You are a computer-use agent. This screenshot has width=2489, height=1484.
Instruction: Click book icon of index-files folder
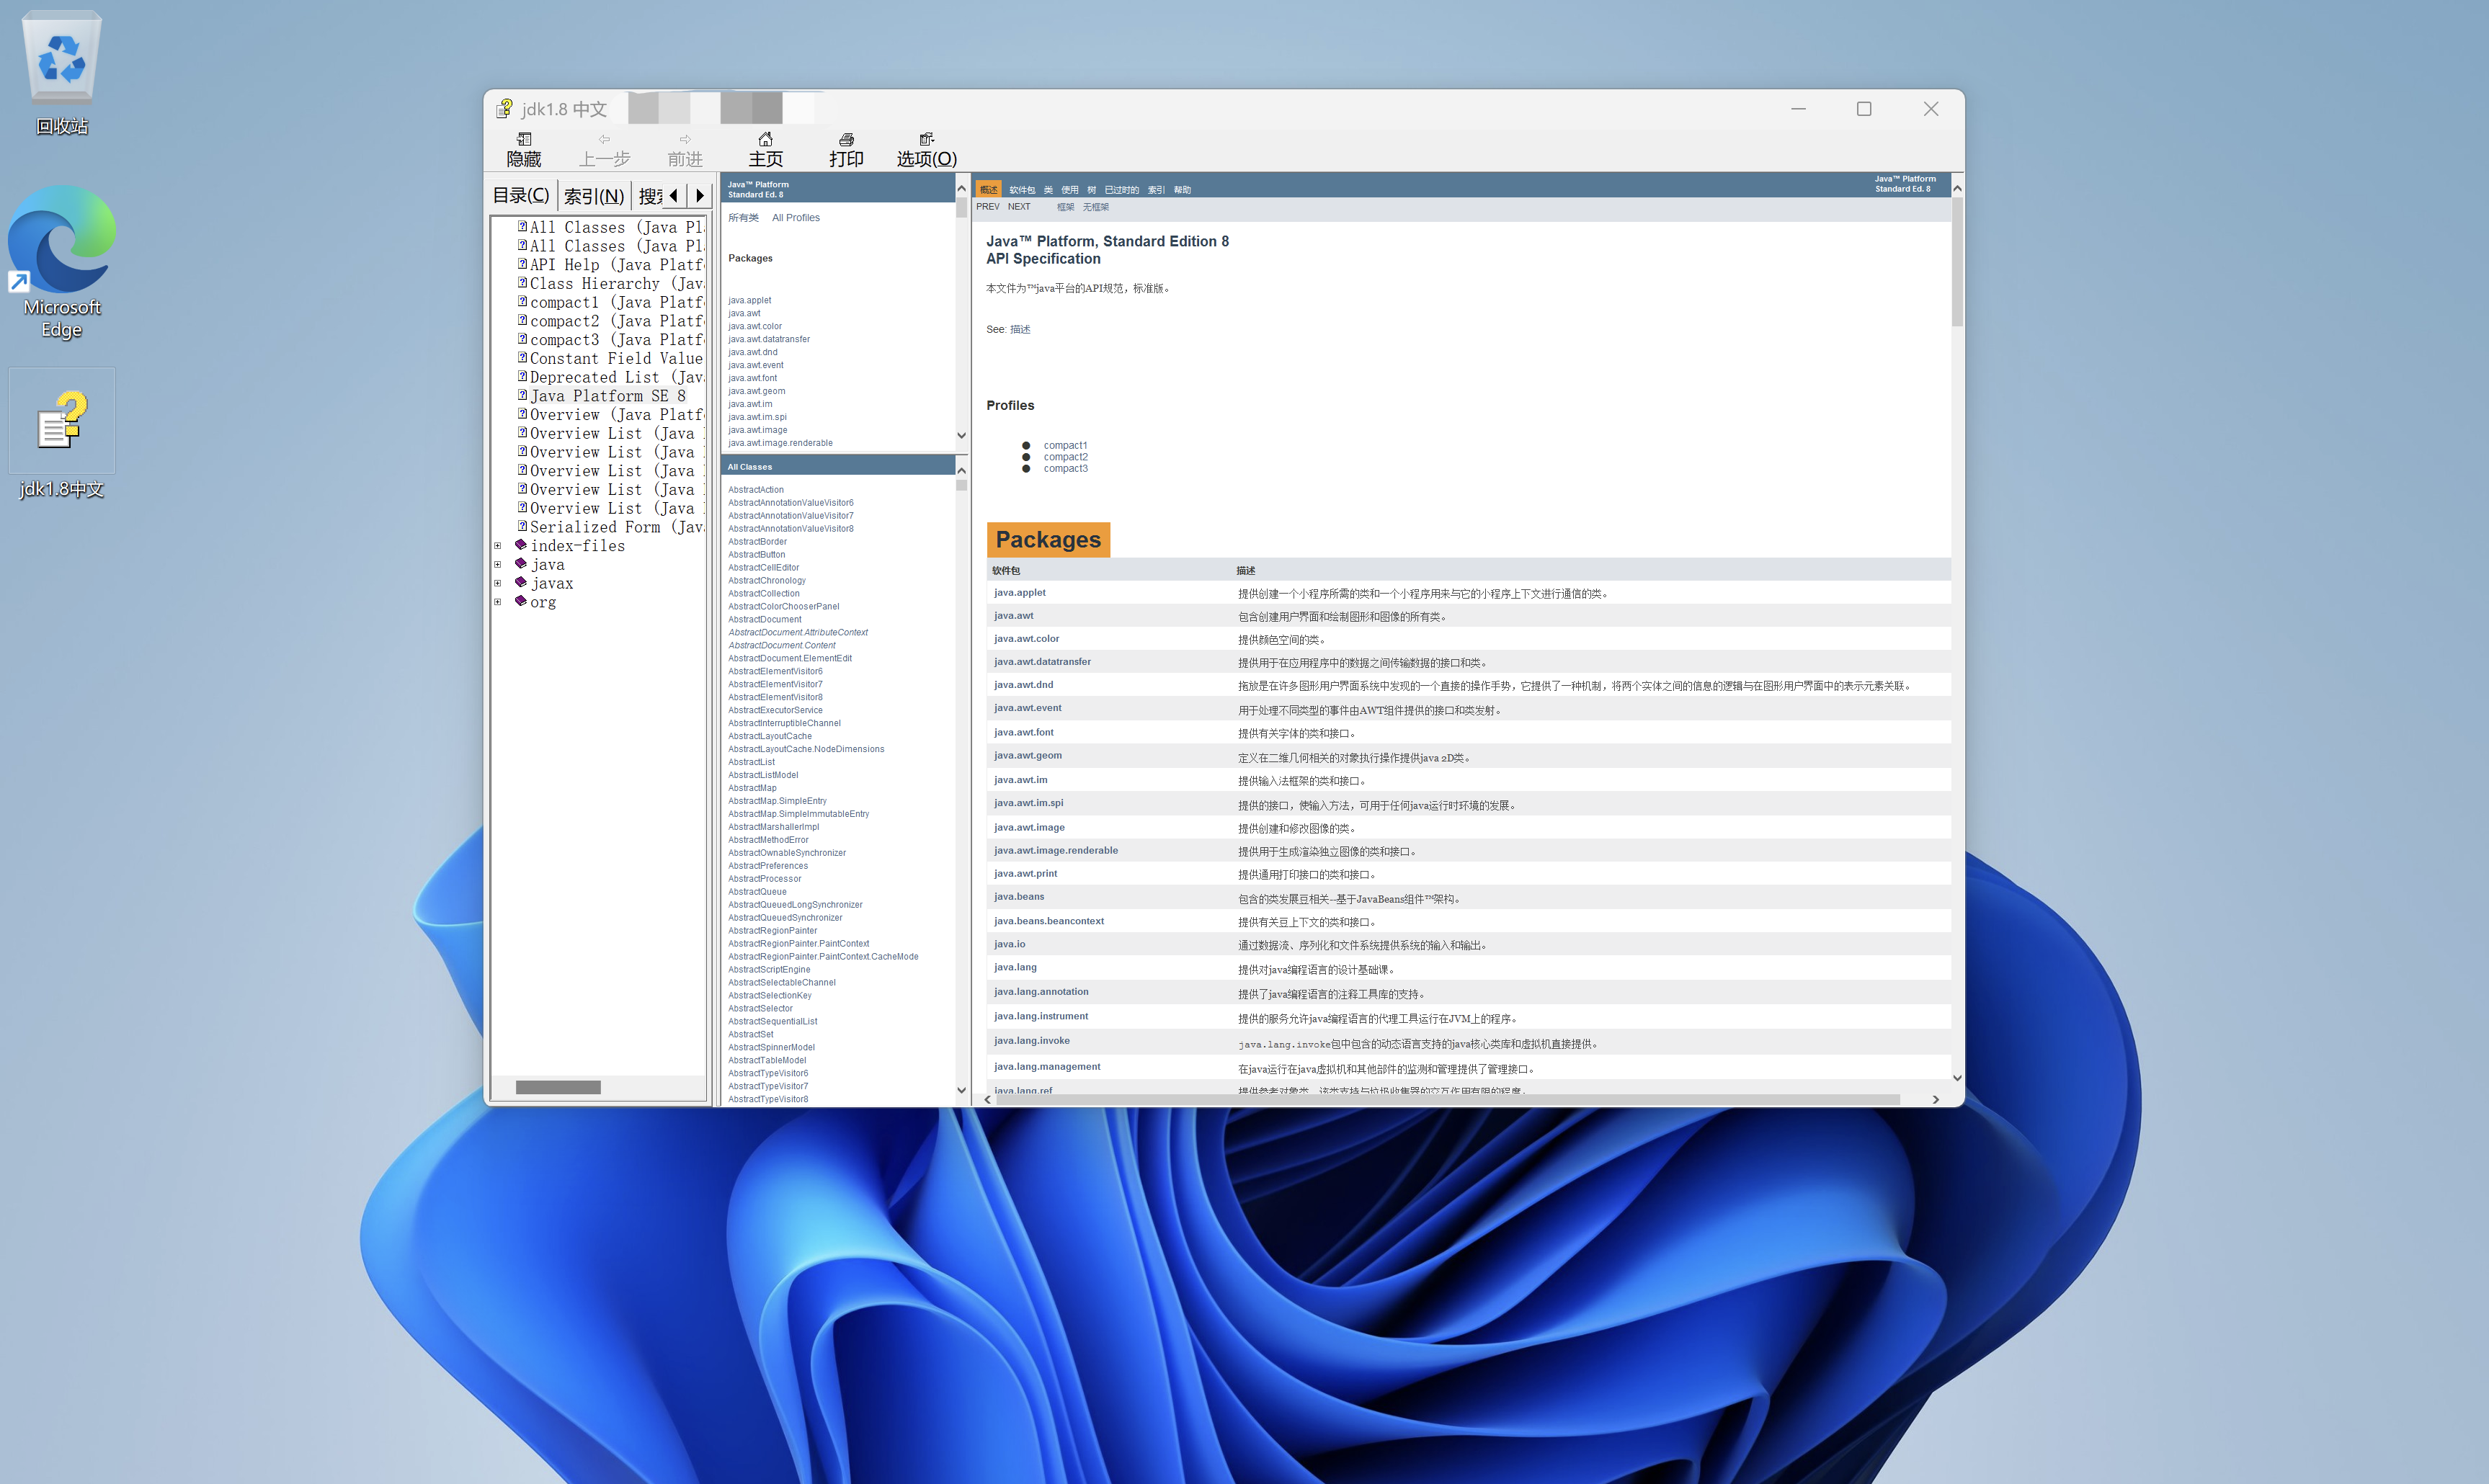pos(521,545)
